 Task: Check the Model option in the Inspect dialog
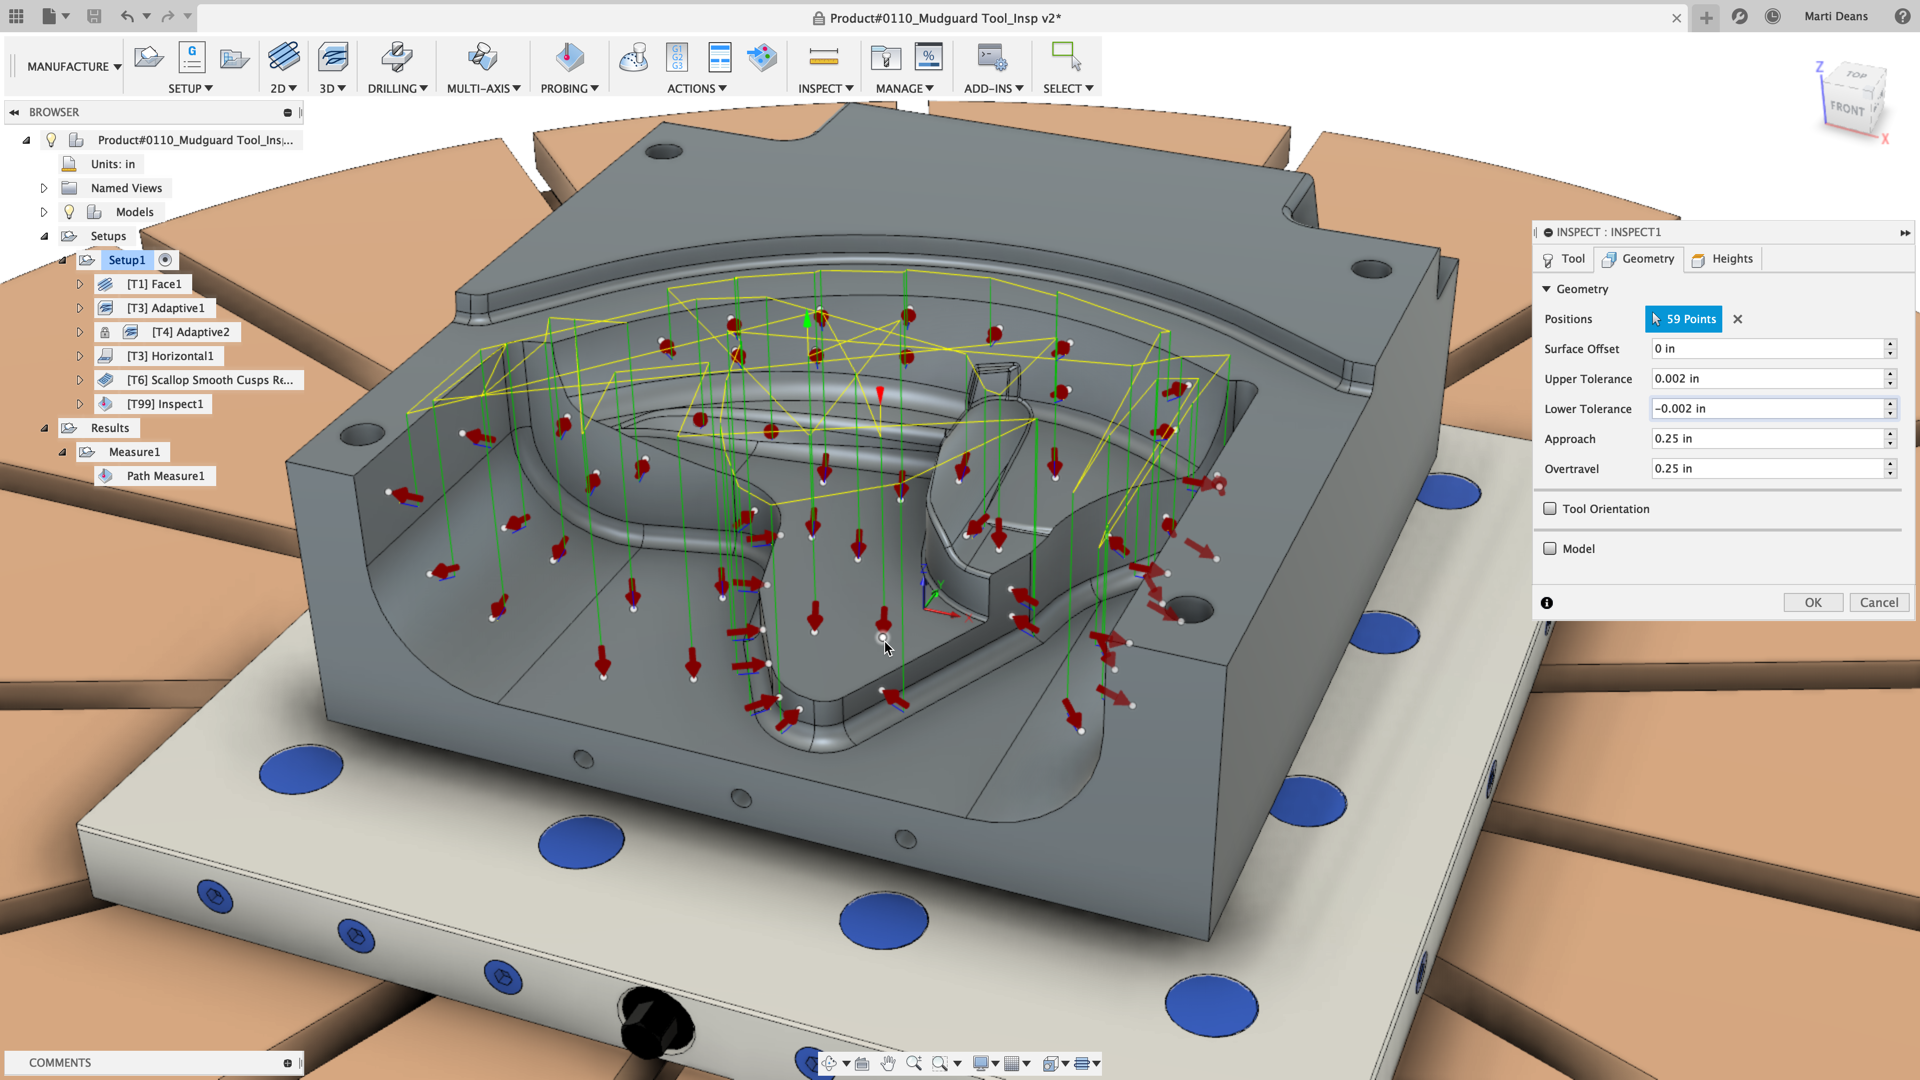(x=1550, y=548)
